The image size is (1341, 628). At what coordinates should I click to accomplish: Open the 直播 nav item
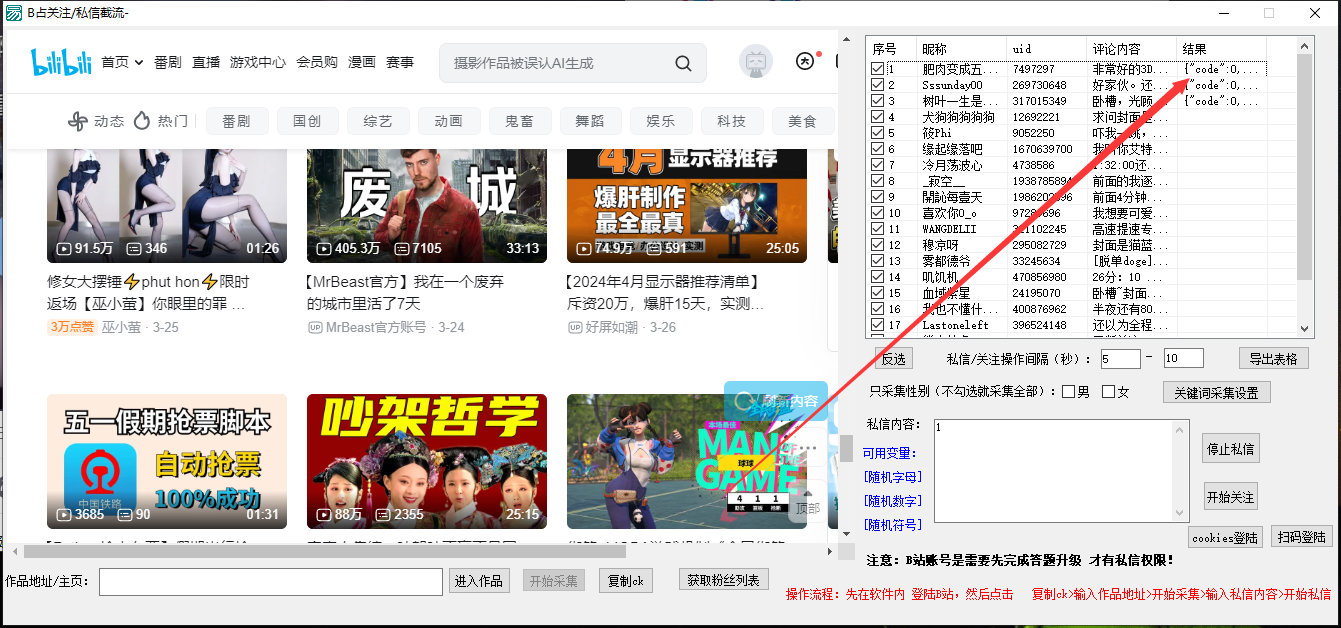pos(206,62)
